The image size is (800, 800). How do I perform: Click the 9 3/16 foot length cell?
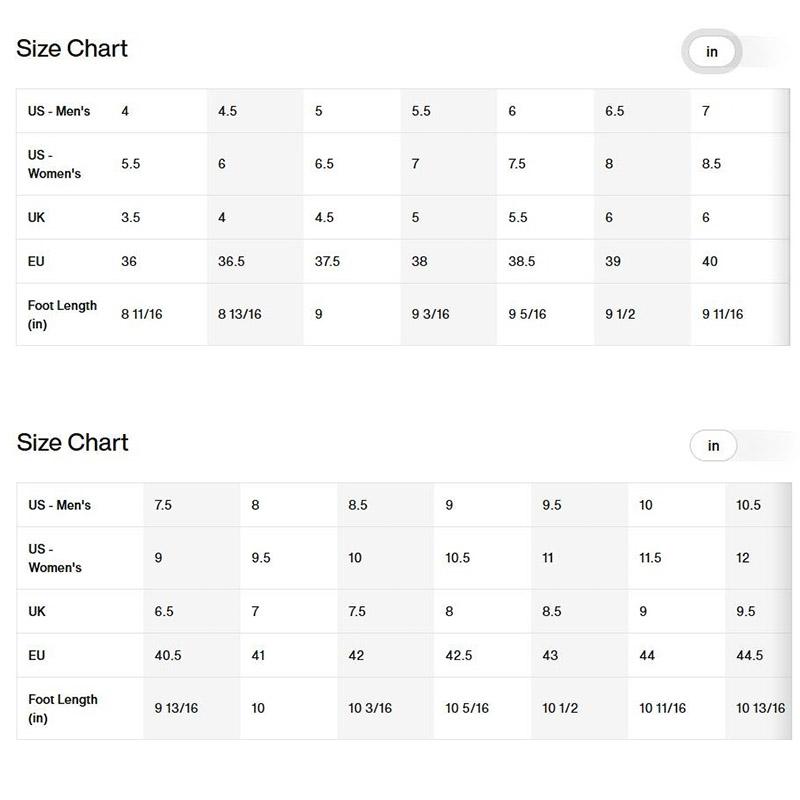[430, 314]
